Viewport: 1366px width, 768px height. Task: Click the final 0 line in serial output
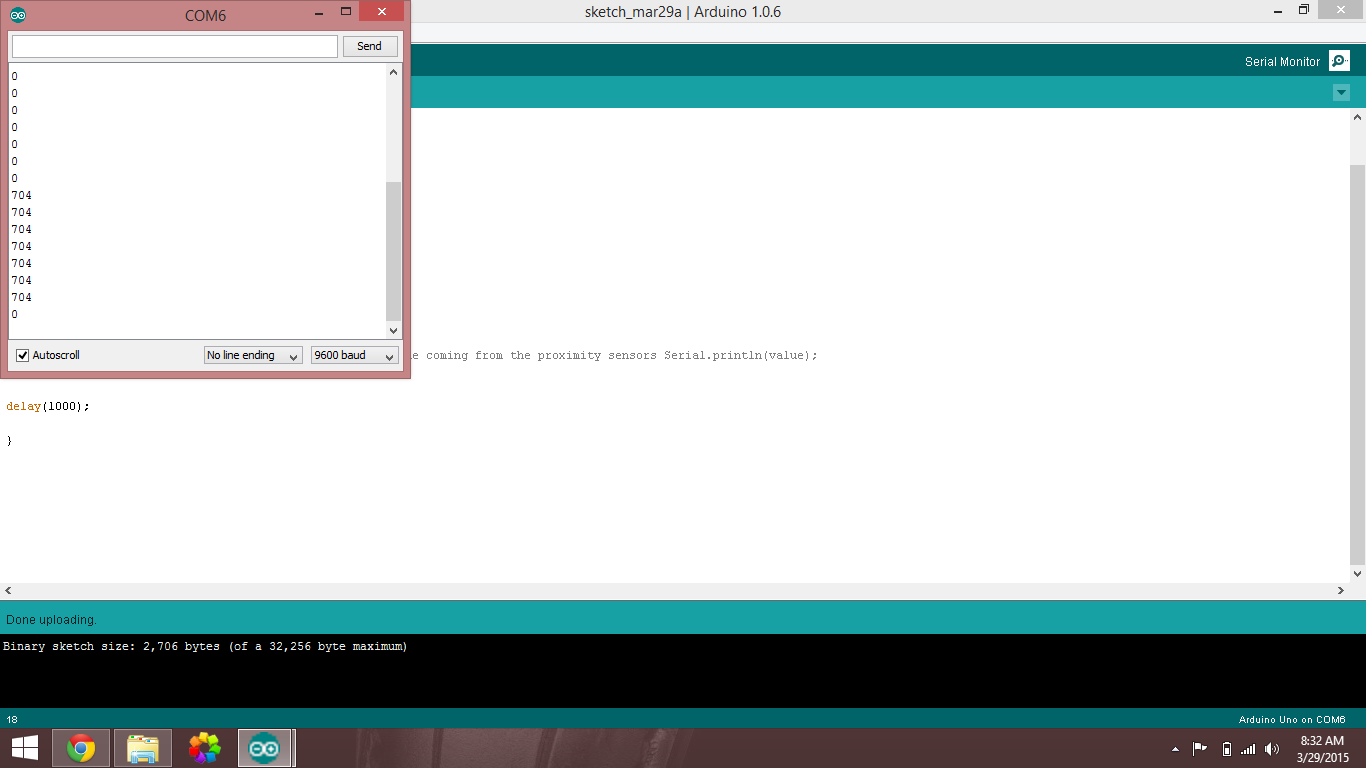14,314
